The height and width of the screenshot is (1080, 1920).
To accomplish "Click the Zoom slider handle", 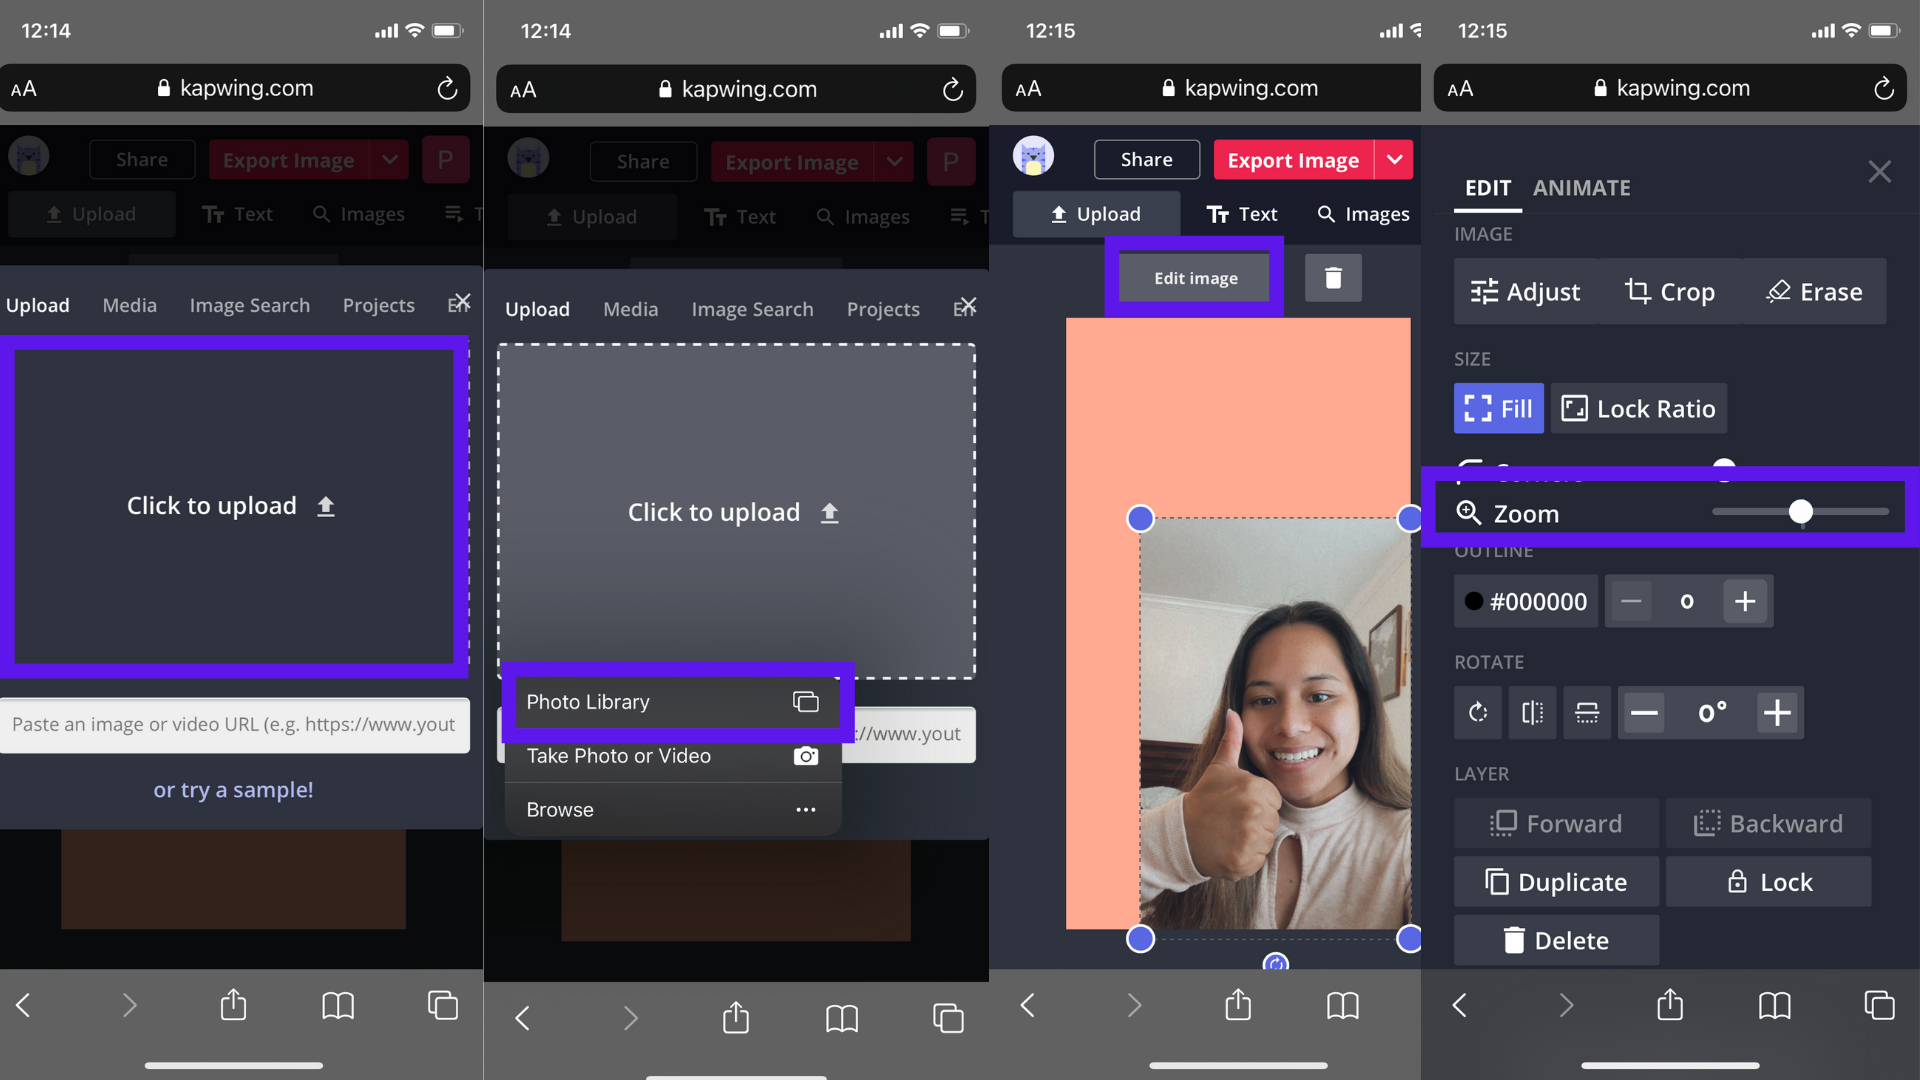I will [1800, 512].
